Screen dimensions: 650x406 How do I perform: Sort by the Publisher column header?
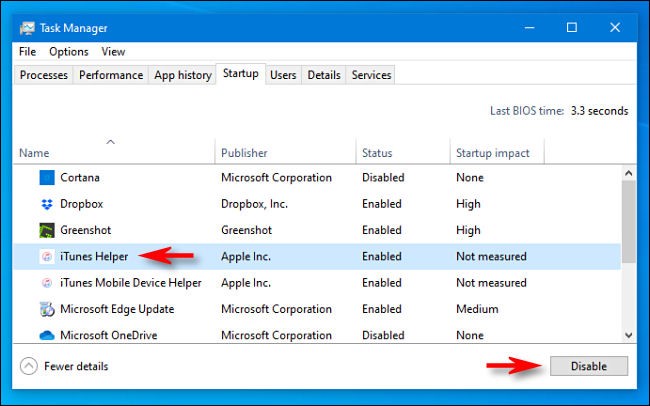285,153
